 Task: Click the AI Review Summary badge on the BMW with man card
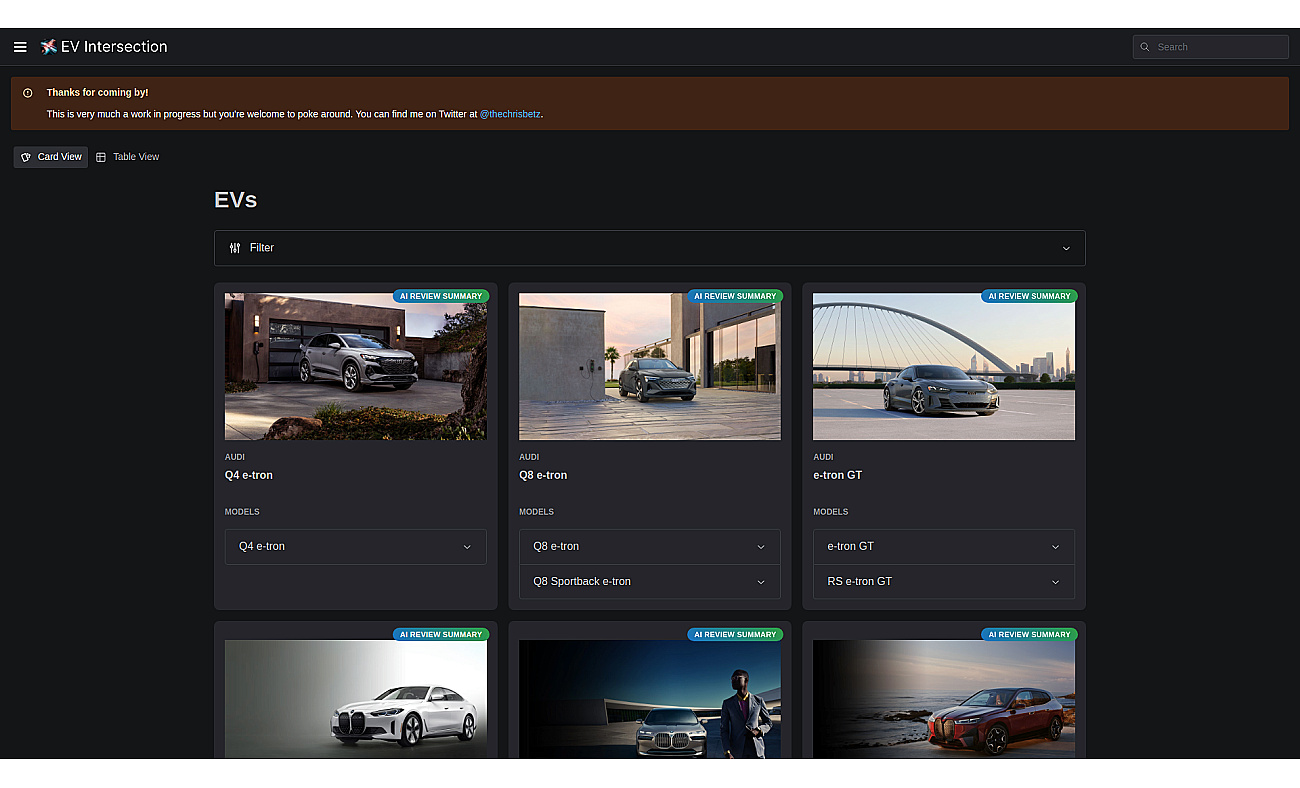click(x=735, y=634)
